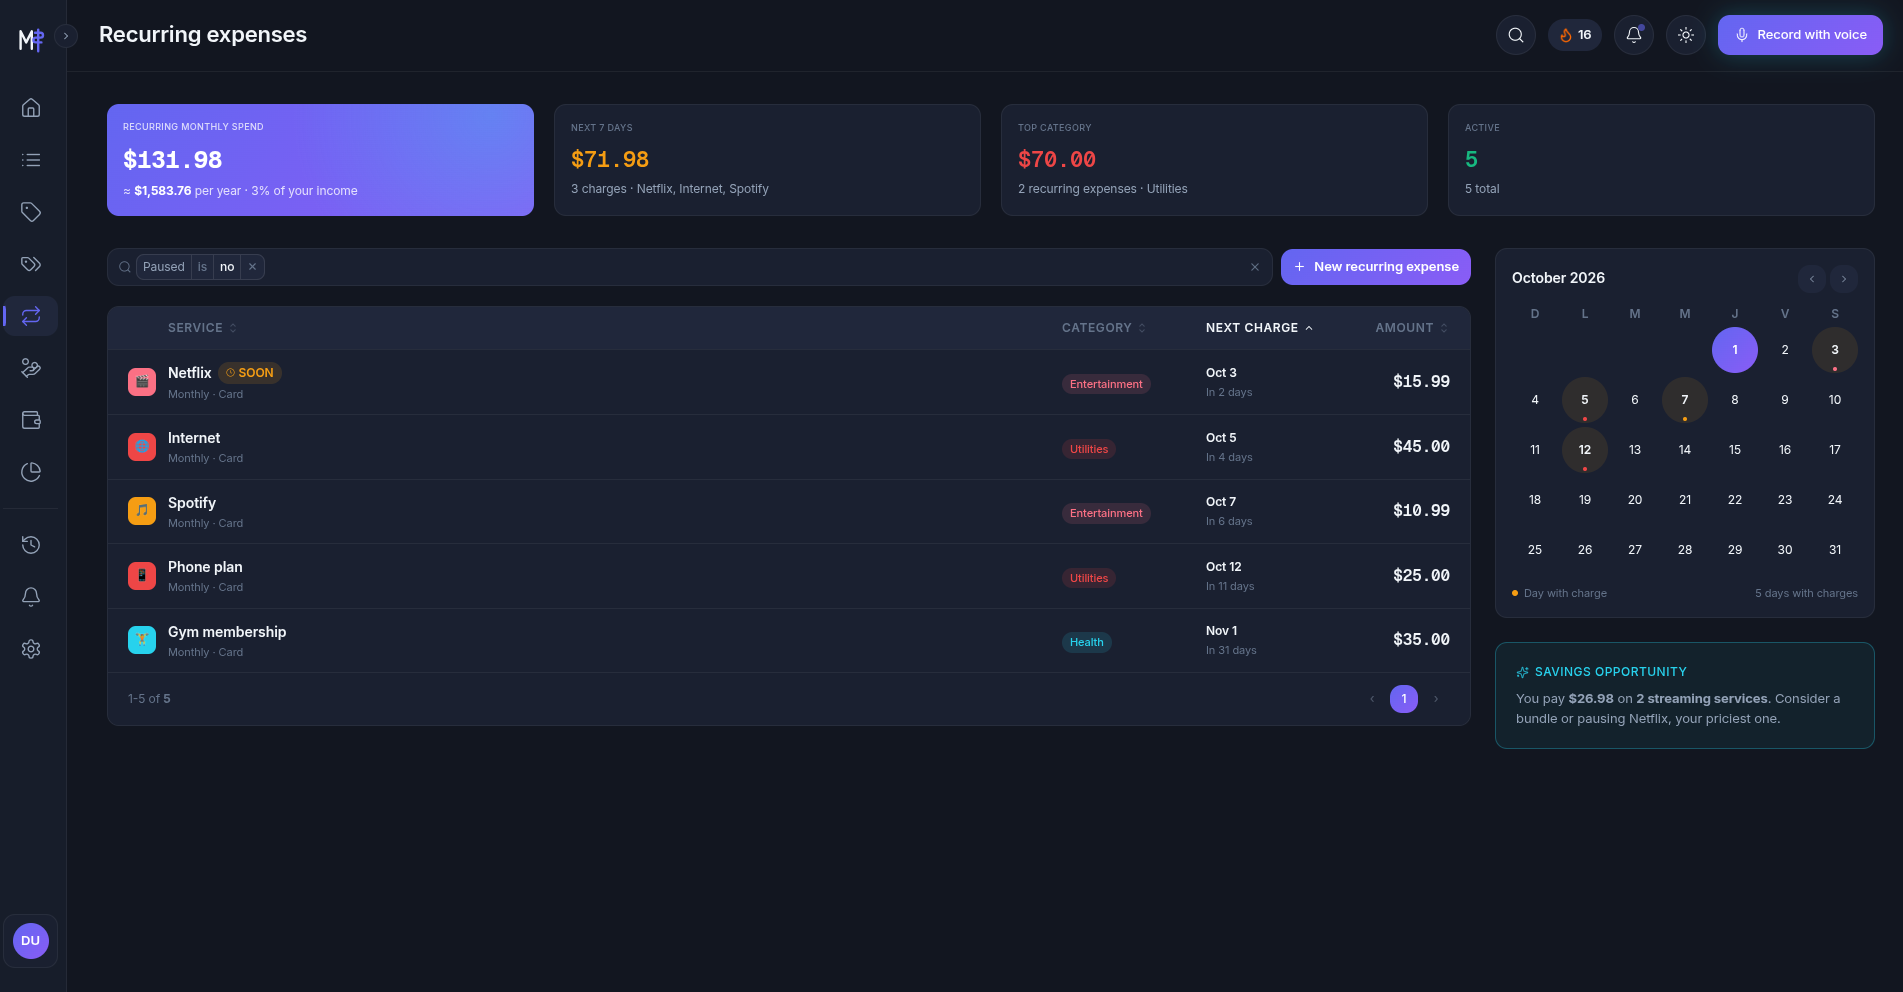
Task: Open the pie chart reports icon
Action: (31, 472)
